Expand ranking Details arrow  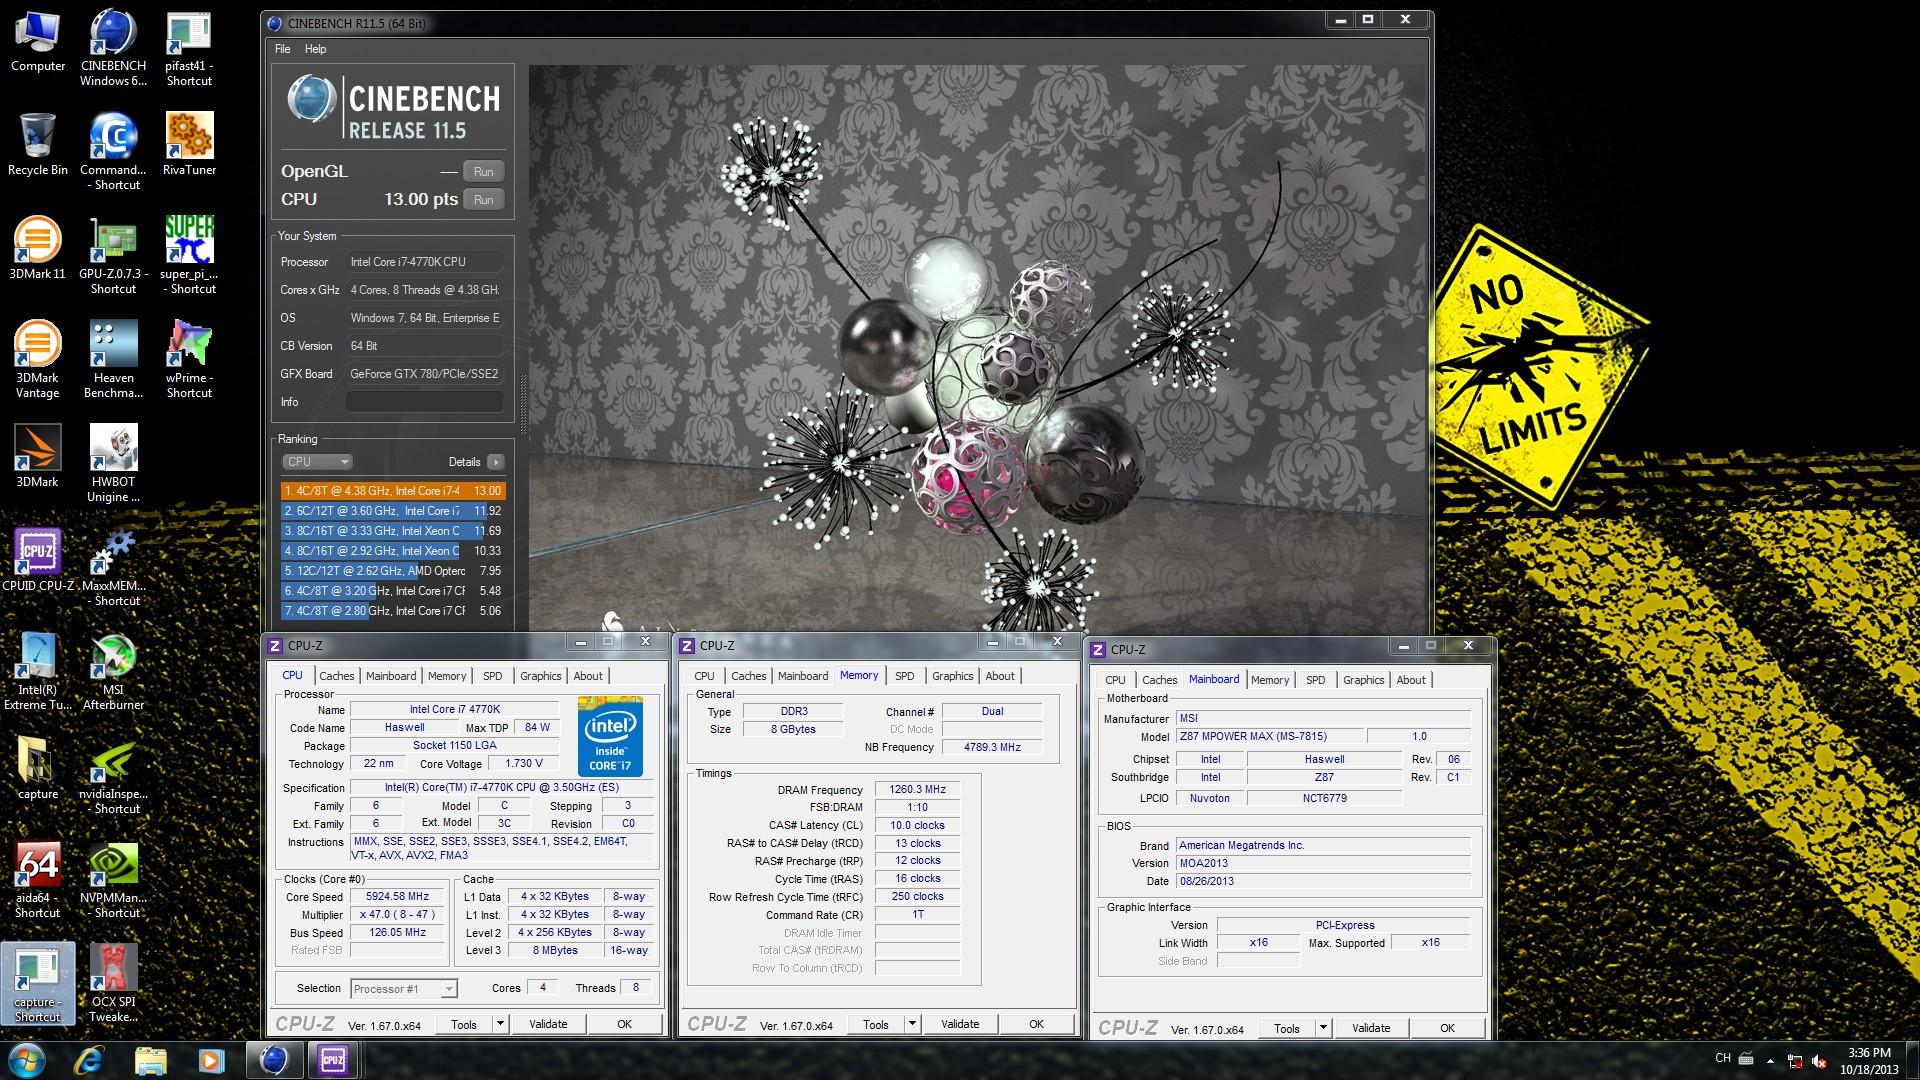[x=496, y=462]
